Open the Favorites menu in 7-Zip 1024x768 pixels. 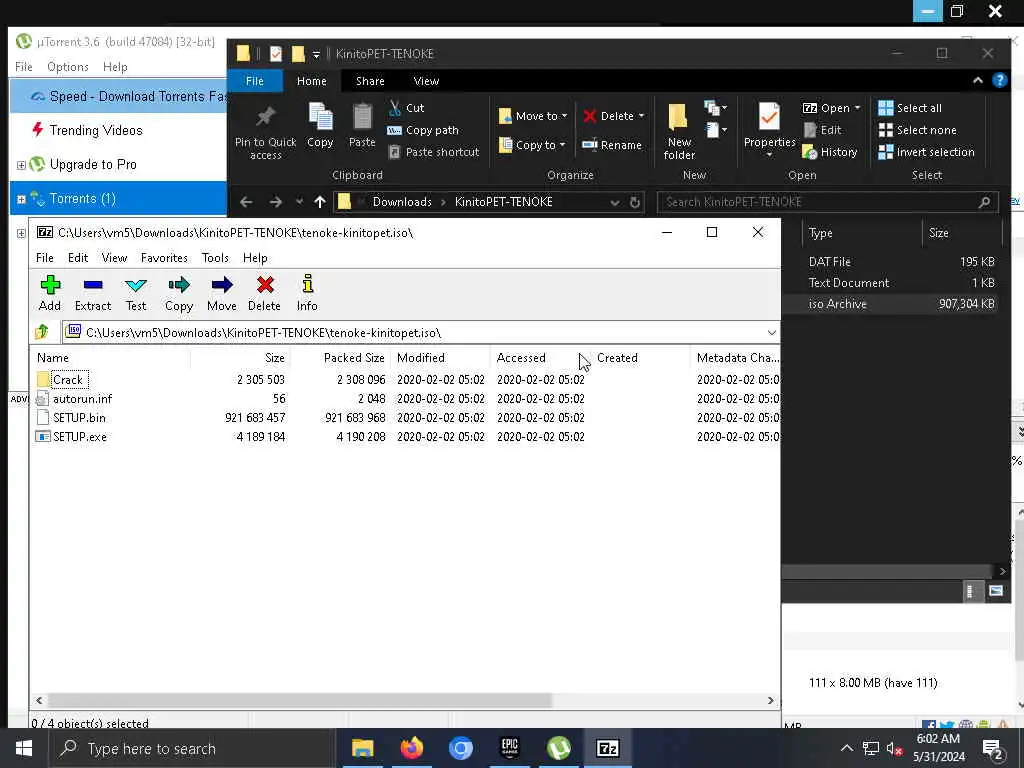[164, 258]
